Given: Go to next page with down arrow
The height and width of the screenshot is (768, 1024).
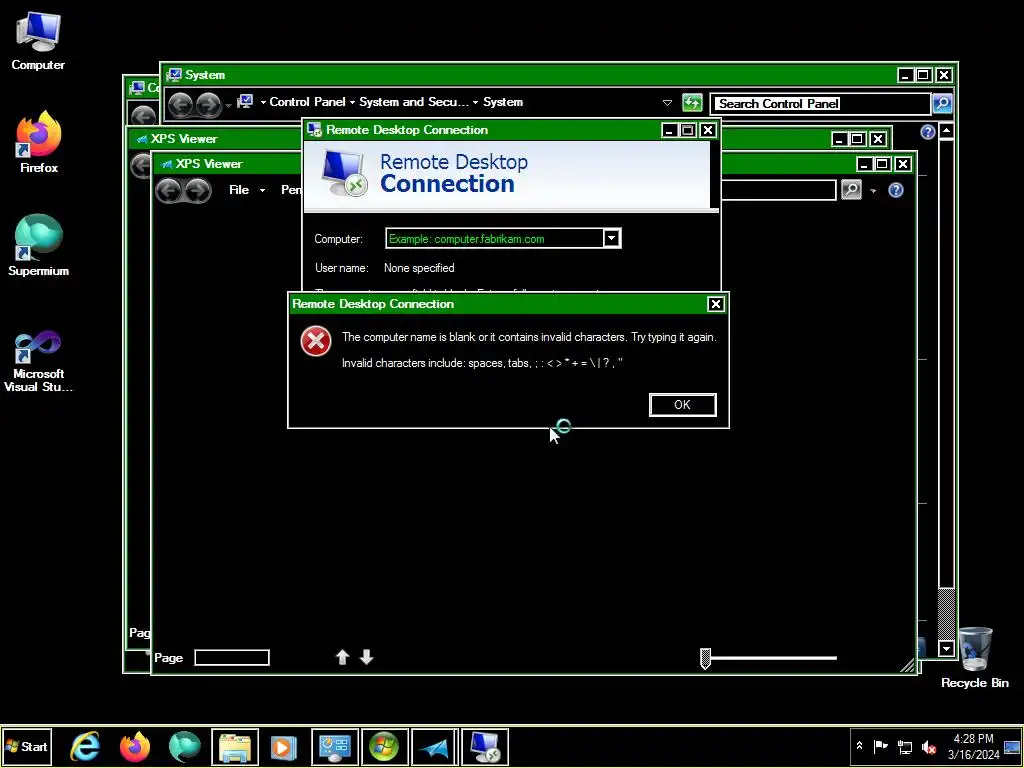Looking at the screenshot, I should coord(367,657).
